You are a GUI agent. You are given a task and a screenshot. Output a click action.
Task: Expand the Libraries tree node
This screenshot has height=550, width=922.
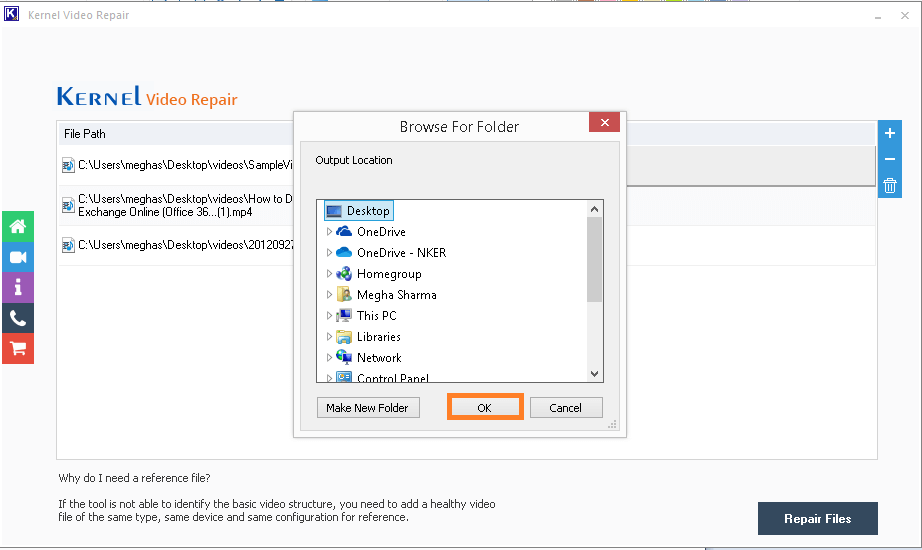[x=329, y=336]
